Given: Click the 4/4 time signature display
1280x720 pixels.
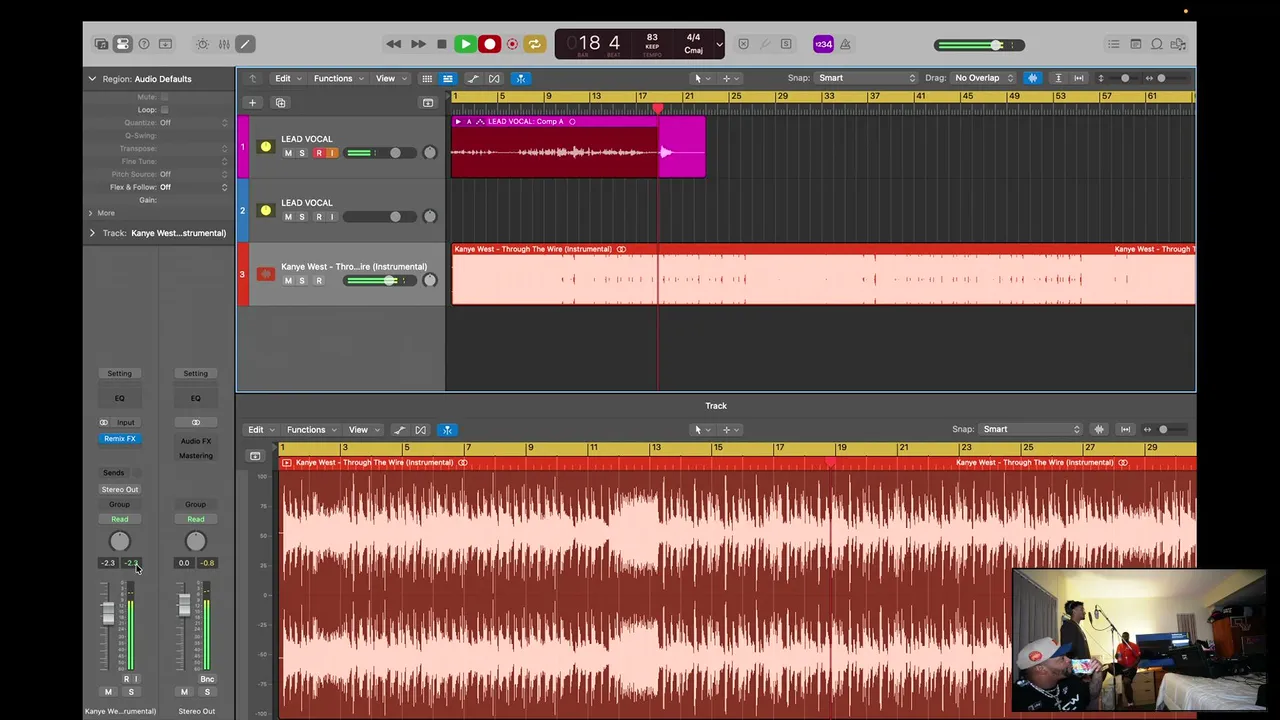Looking at the screenshot, I should (693, 38).
